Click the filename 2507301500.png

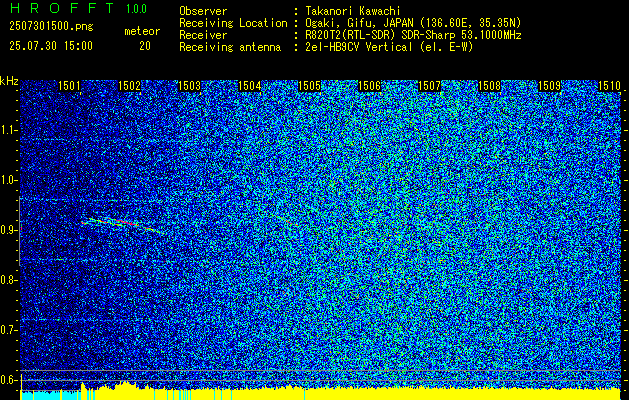(x=51, y=27)
